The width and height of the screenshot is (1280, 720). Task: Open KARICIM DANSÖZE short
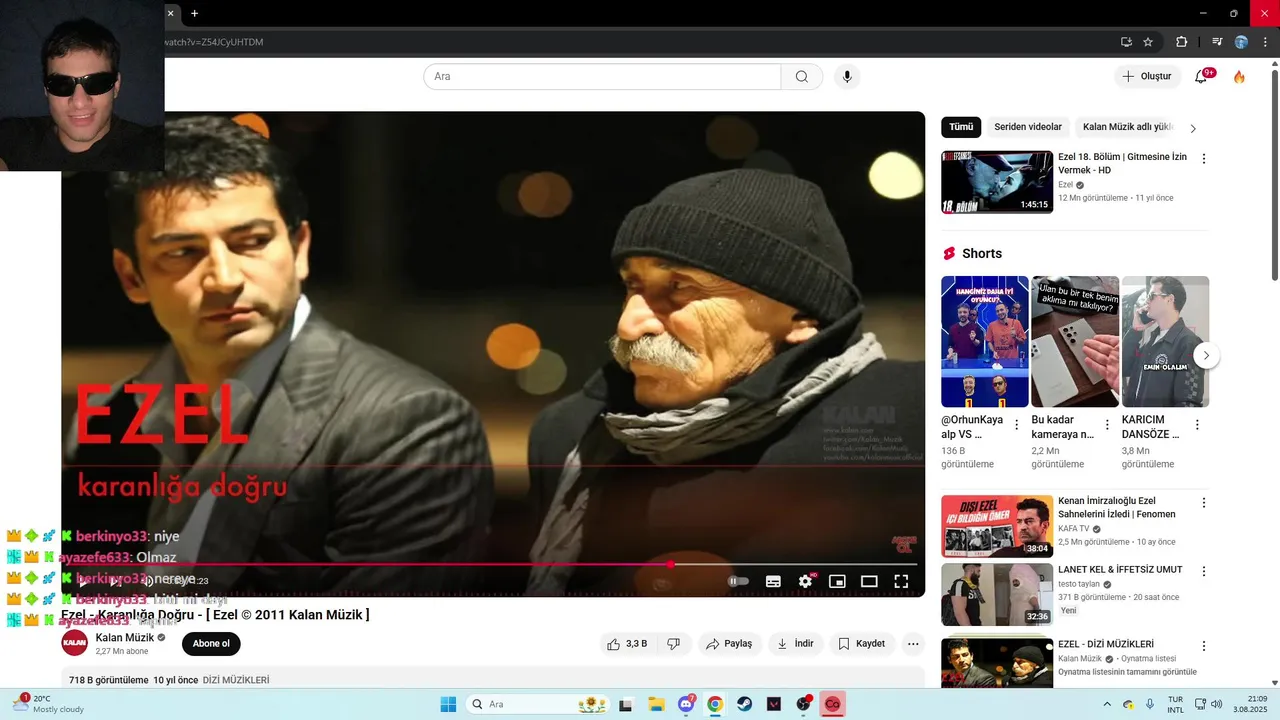click(1165, 342)
